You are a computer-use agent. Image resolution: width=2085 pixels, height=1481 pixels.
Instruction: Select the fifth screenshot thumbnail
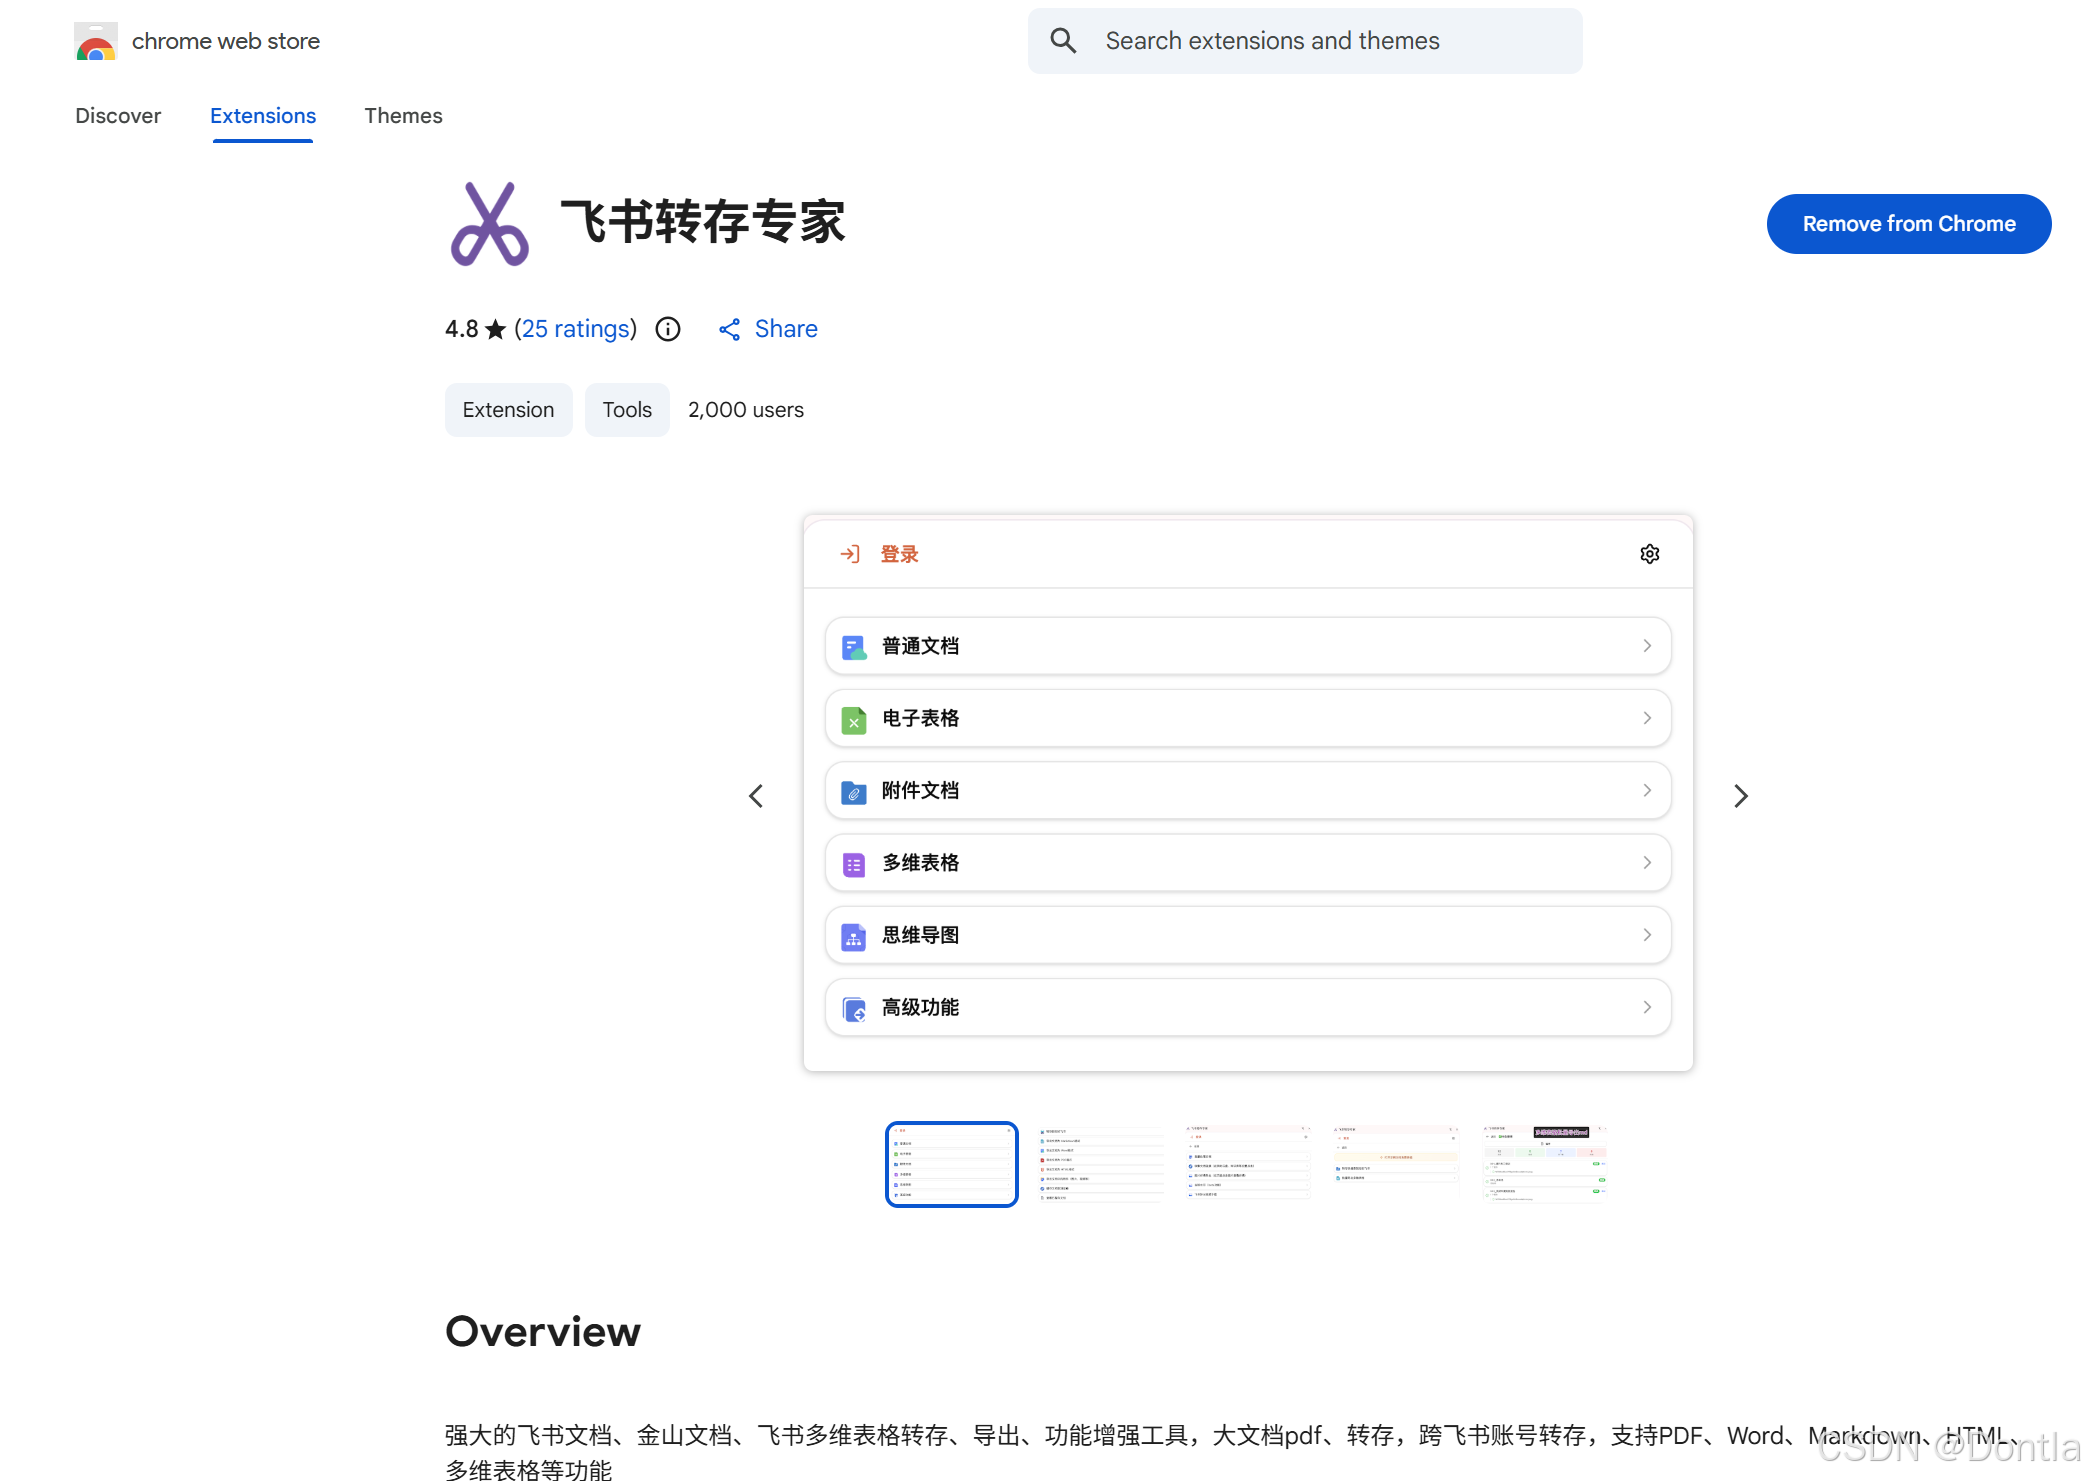[x=1543, y=1164]
